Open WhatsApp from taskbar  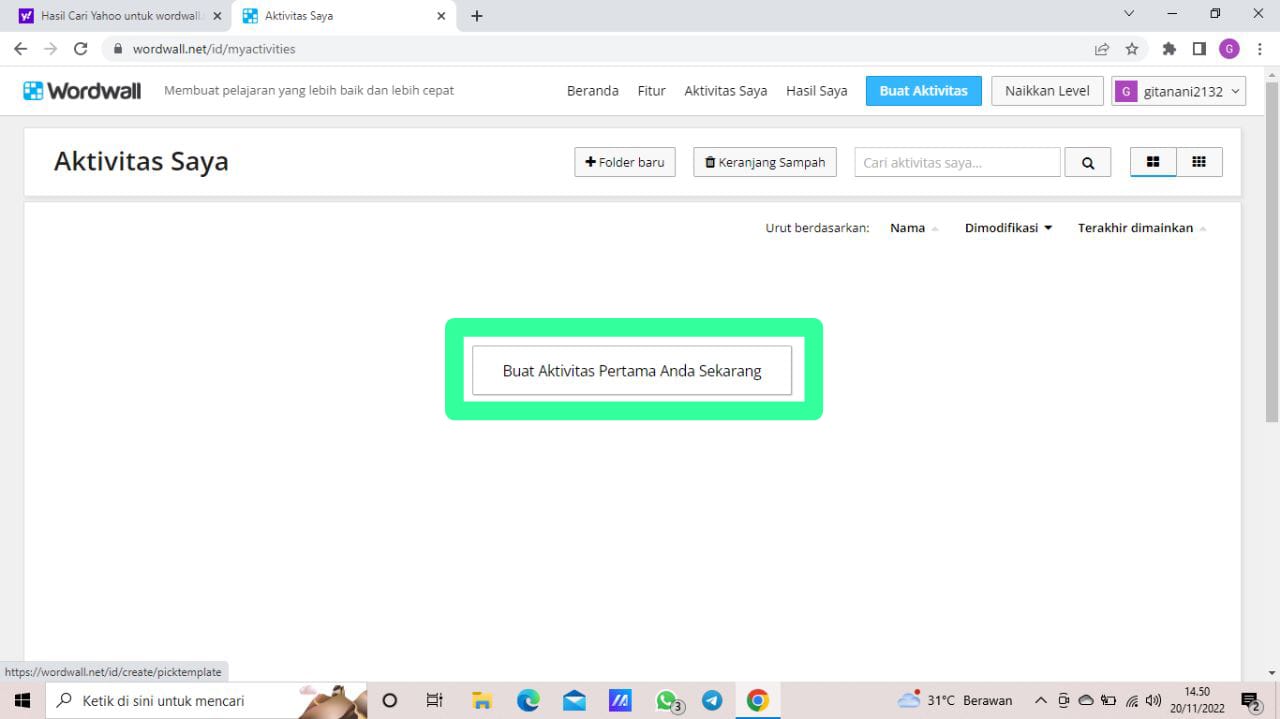667,700
